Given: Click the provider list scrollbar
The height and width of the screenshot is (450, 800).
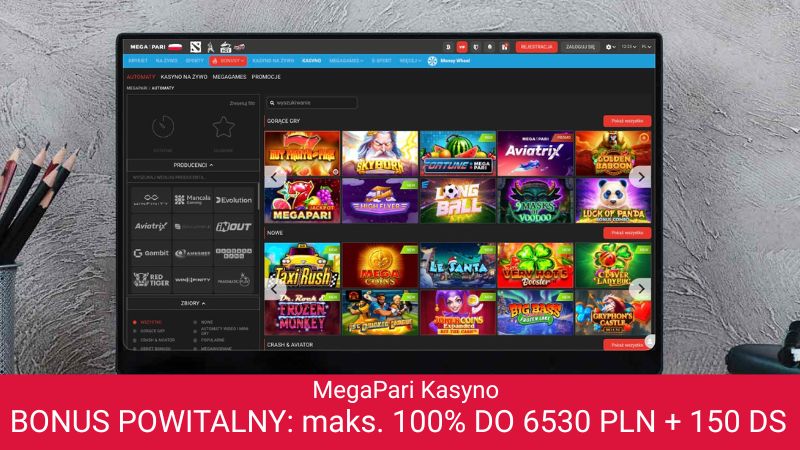Looking at the screenshot, I should (258, 196).
